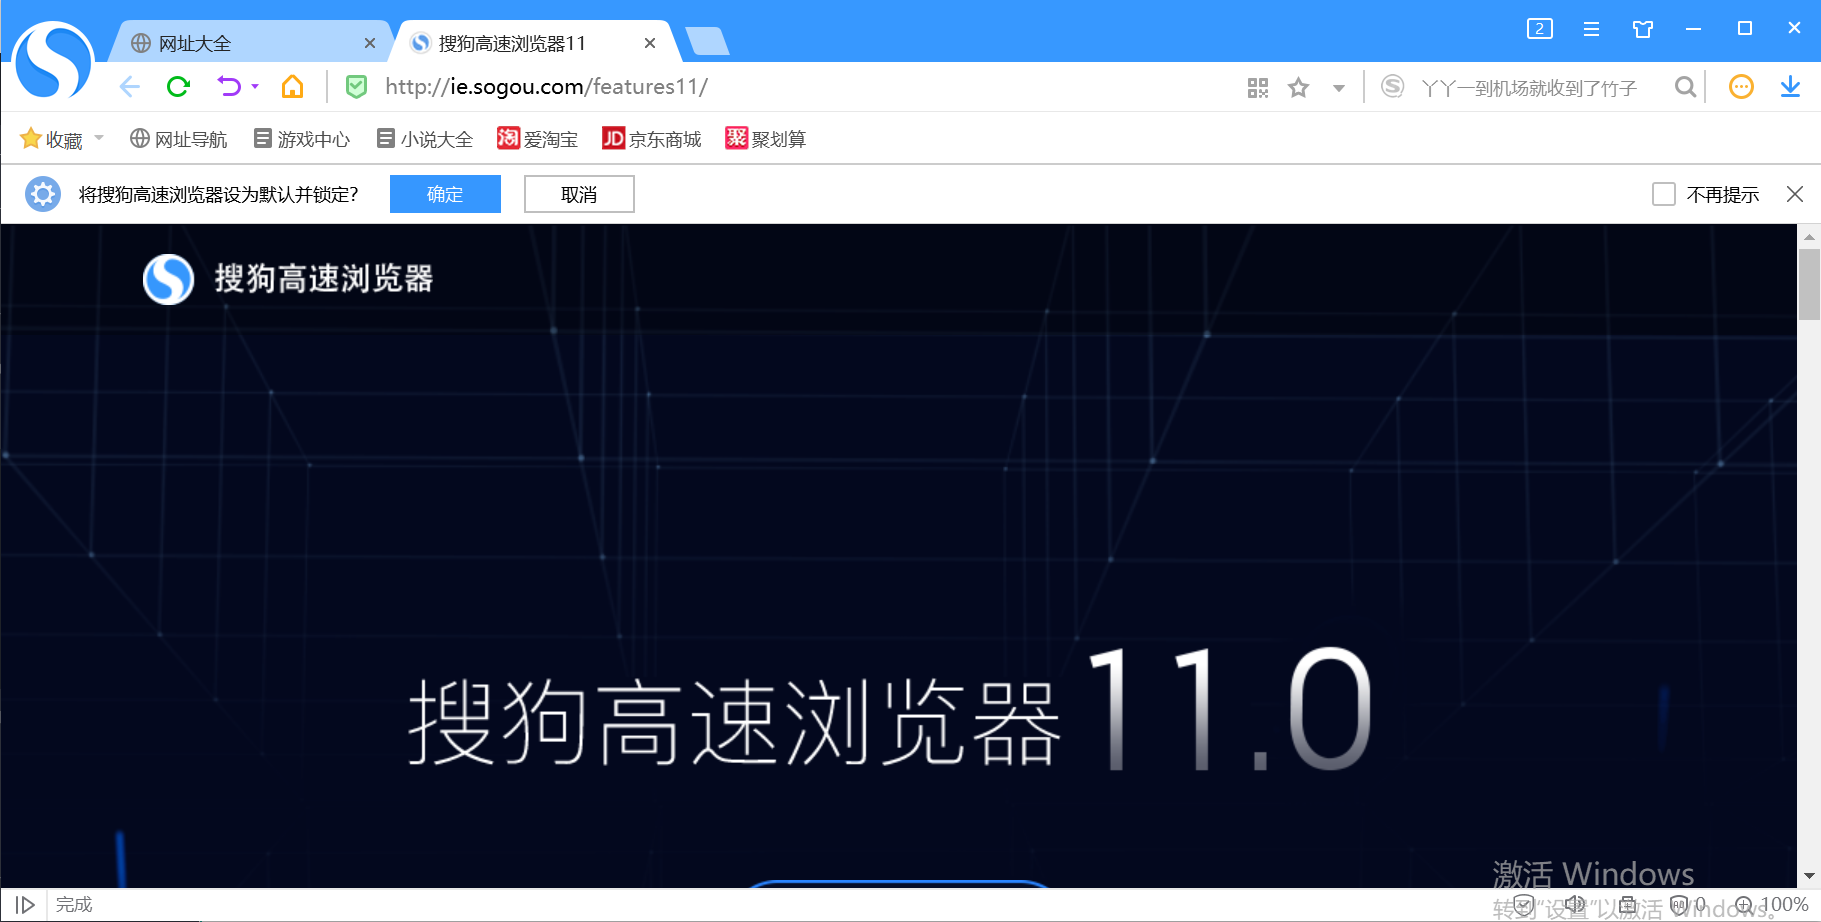Dismiss the default browser prompt bar

(x=1795, y=194)
